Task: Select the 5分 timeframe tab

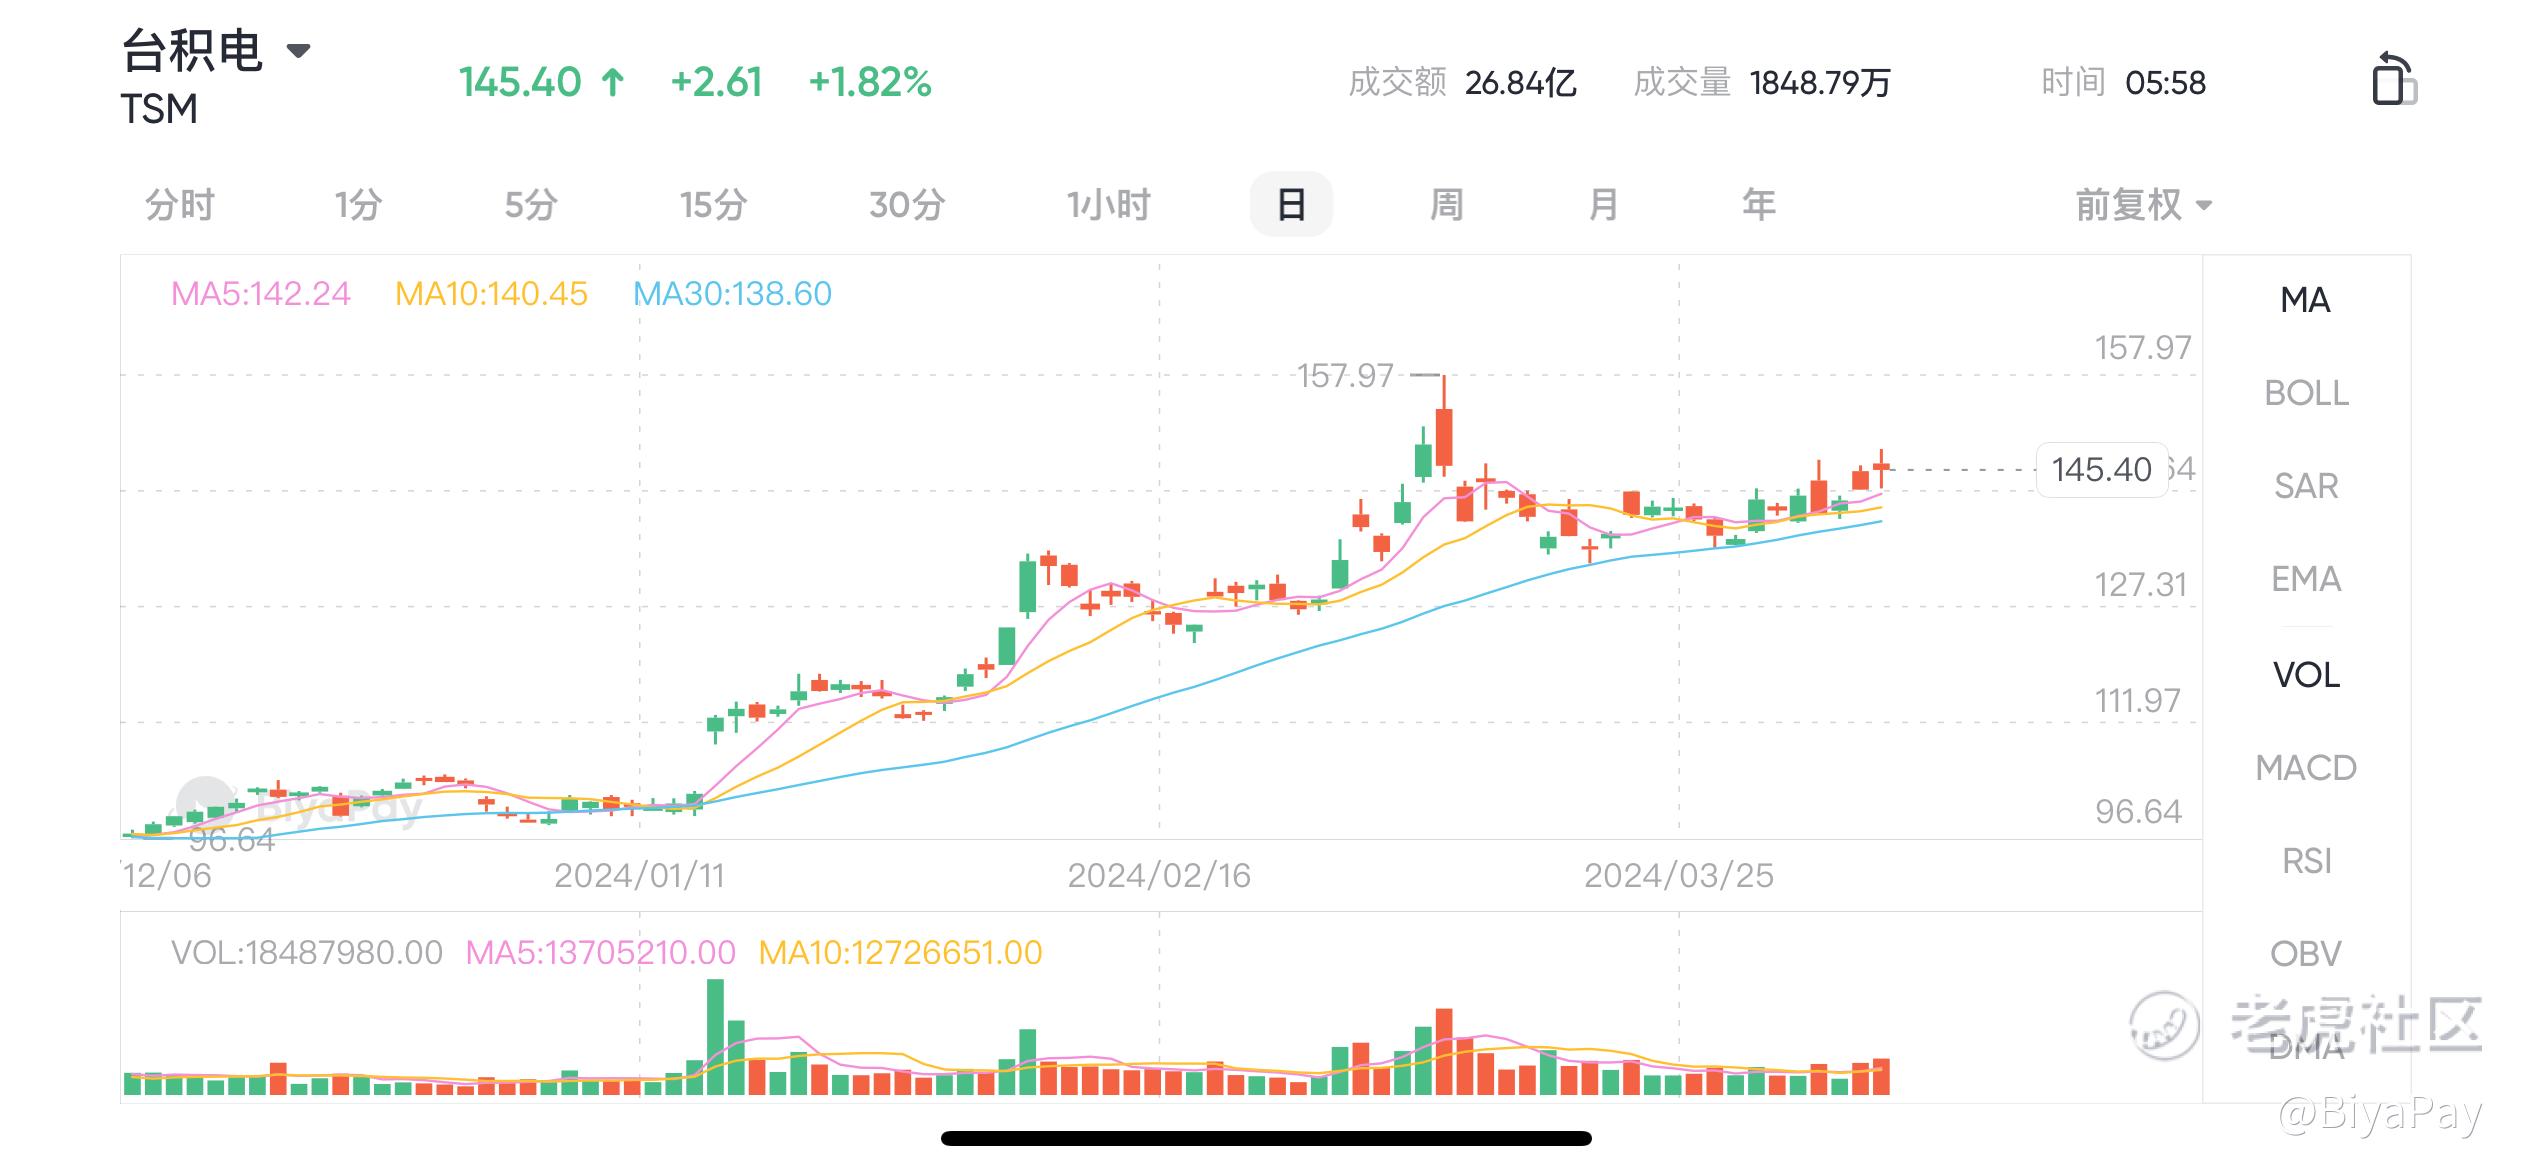Action: (531, 205)
